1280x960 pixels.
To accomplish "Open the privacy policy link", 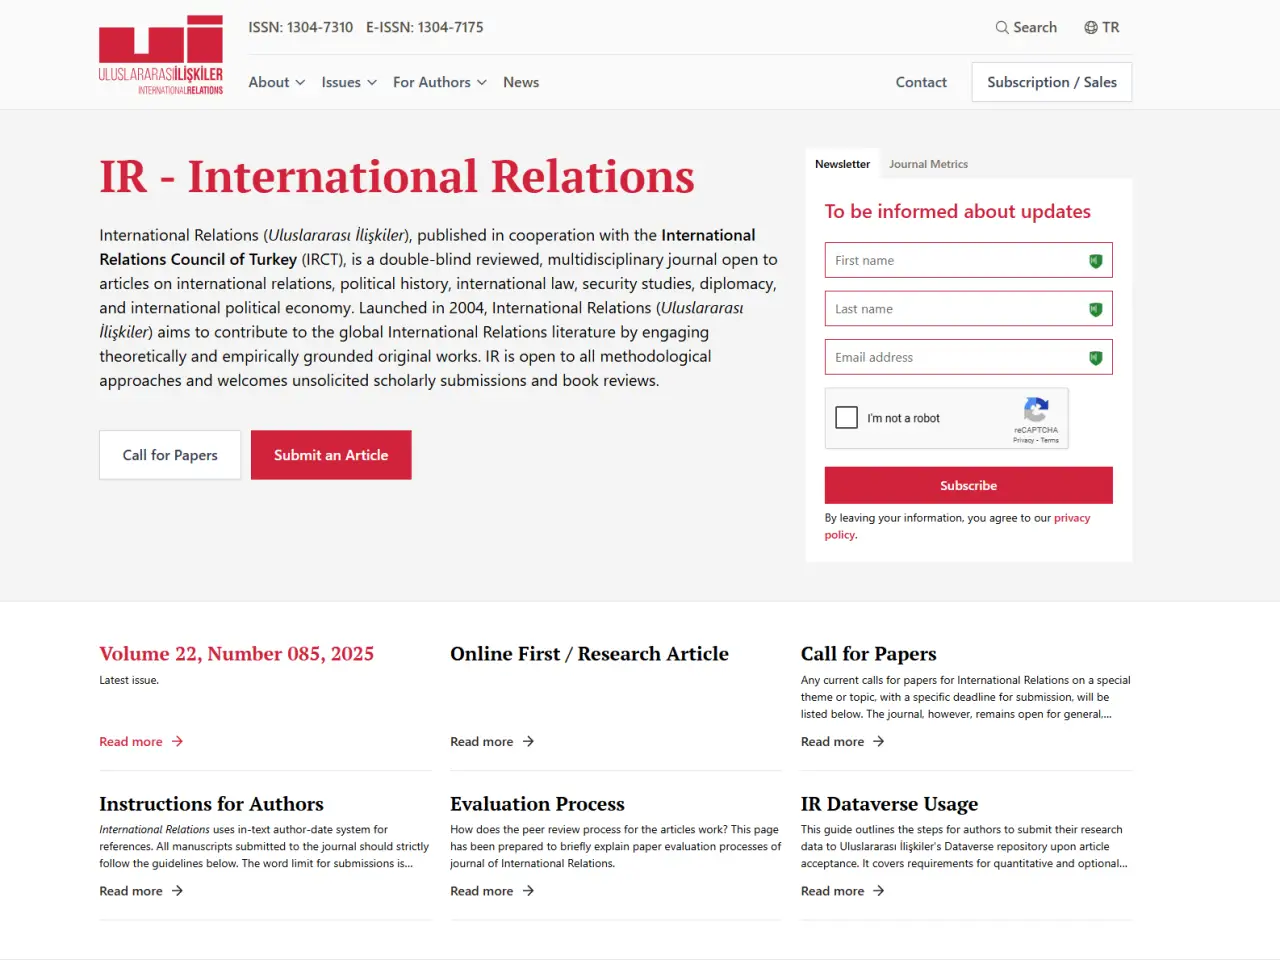I will coord(1072,518).
